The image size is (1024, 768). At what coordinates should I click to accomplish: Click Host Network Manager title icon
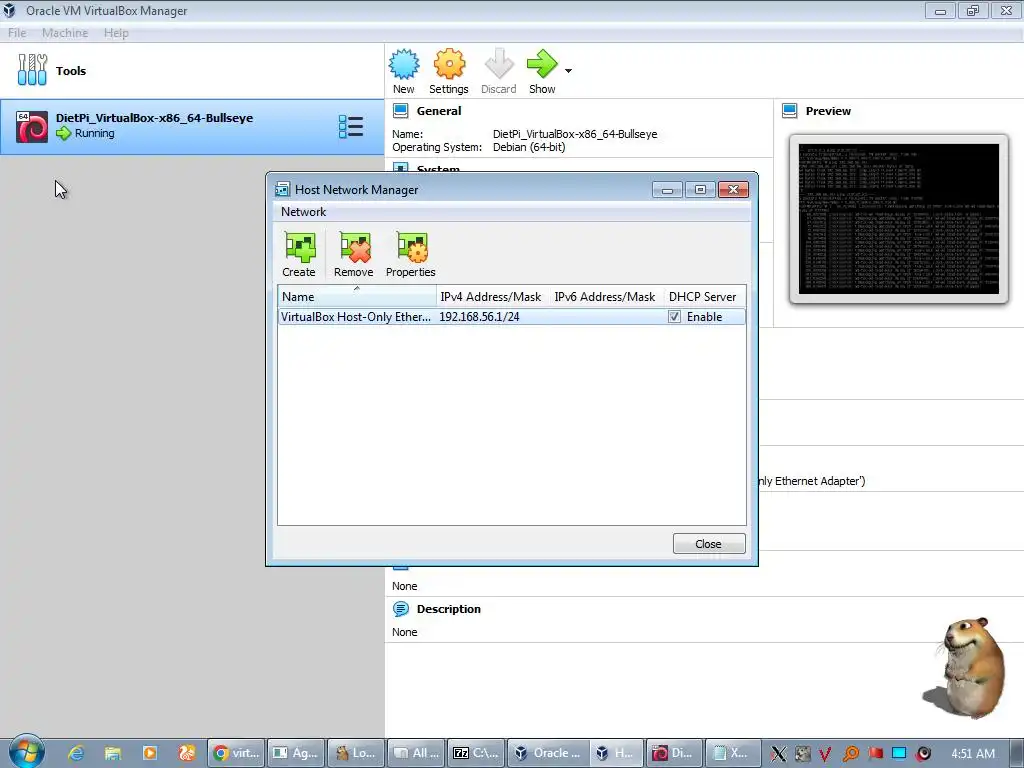click(282, 189)
